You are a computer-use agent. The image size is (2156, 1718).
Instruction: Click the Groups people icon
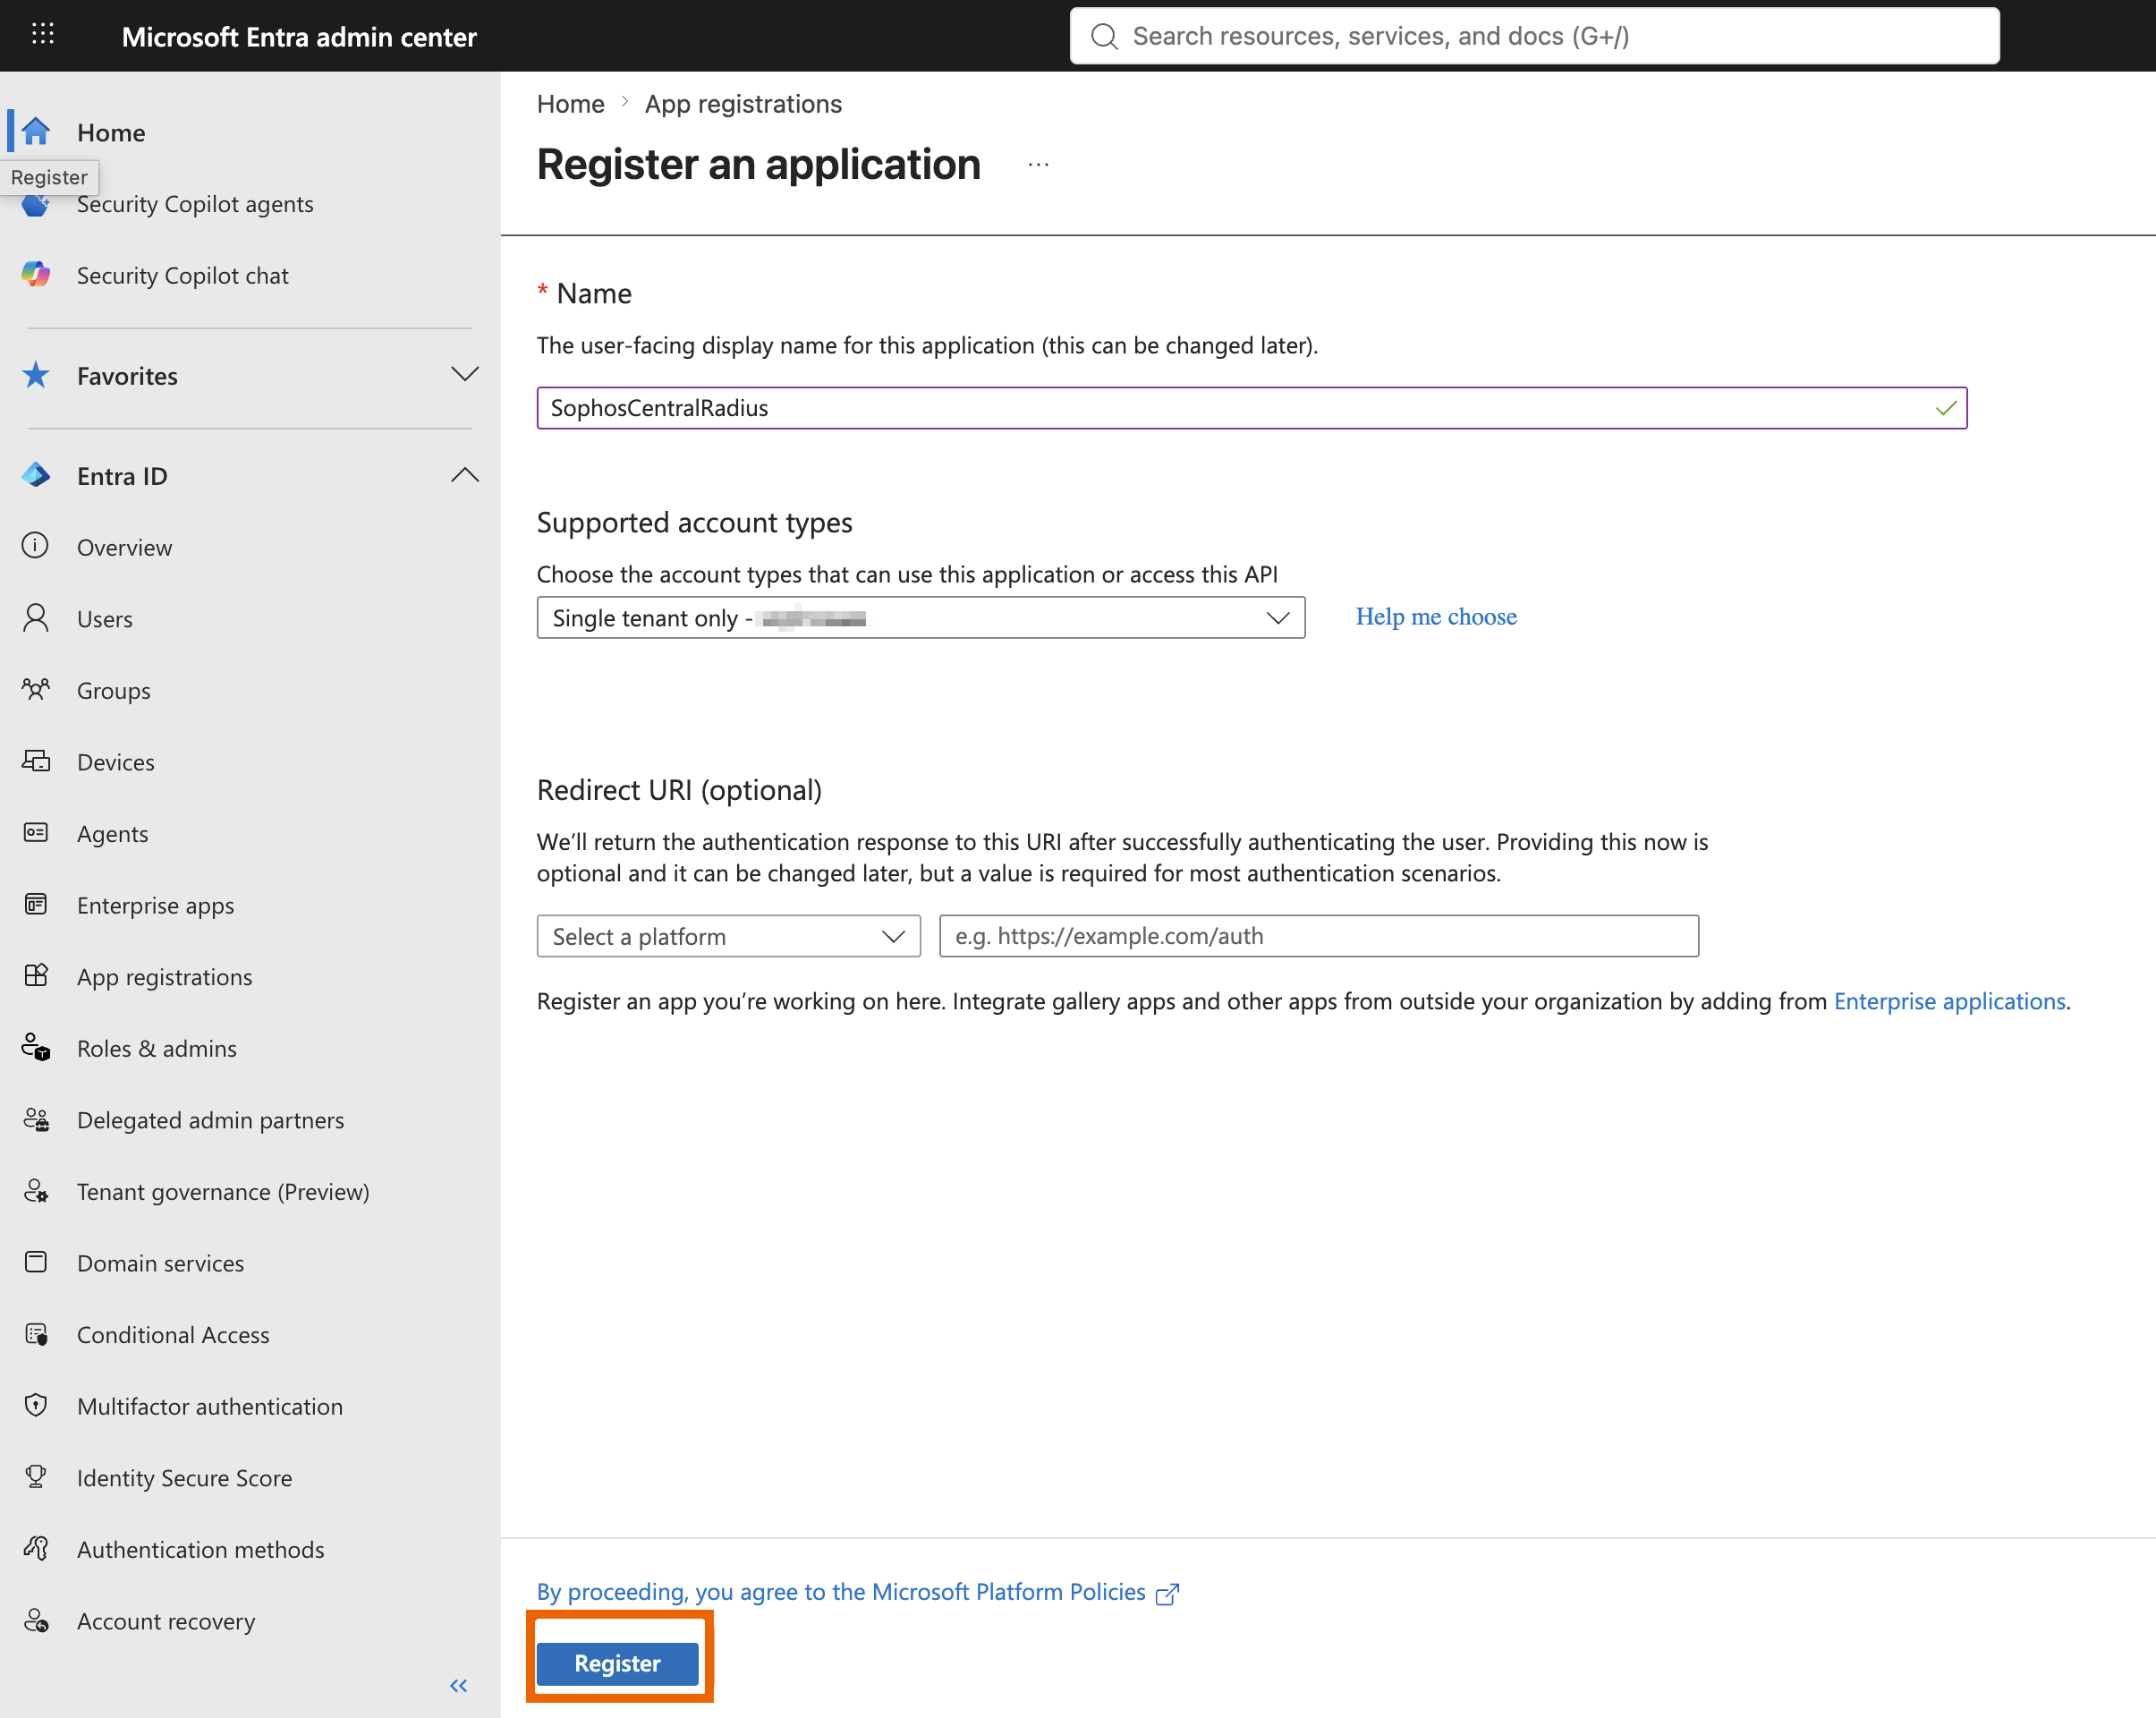36,690
